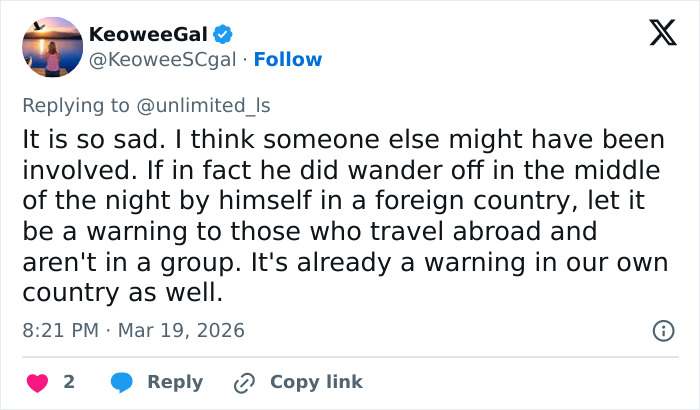This screenshot has height=410, width=700.
Task: Click the chain link icon
Action: pos(244,382)
